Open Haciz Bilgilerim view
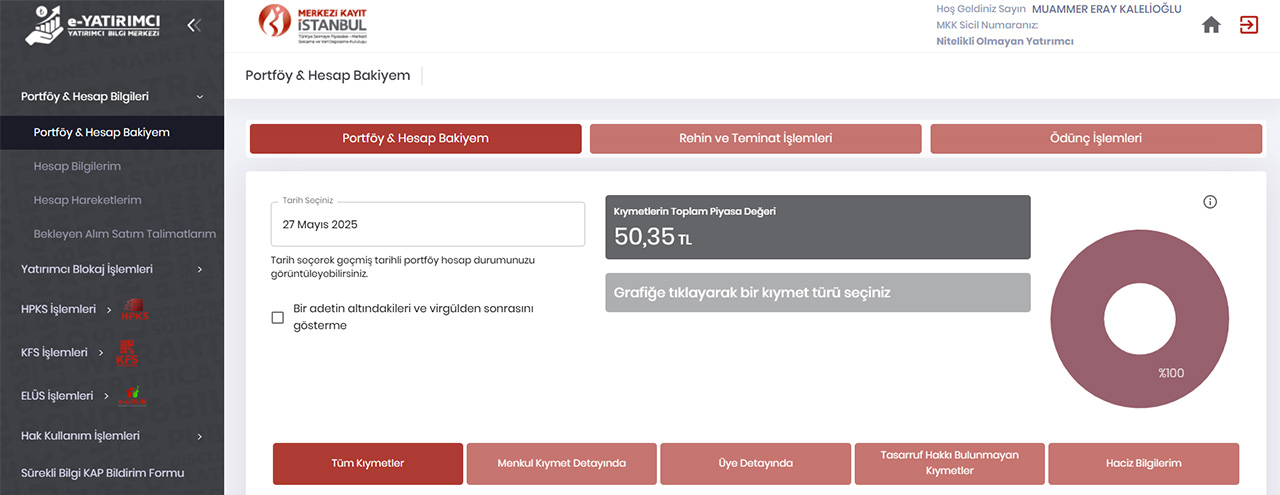1280x495 pixels. click(1143, 464)
